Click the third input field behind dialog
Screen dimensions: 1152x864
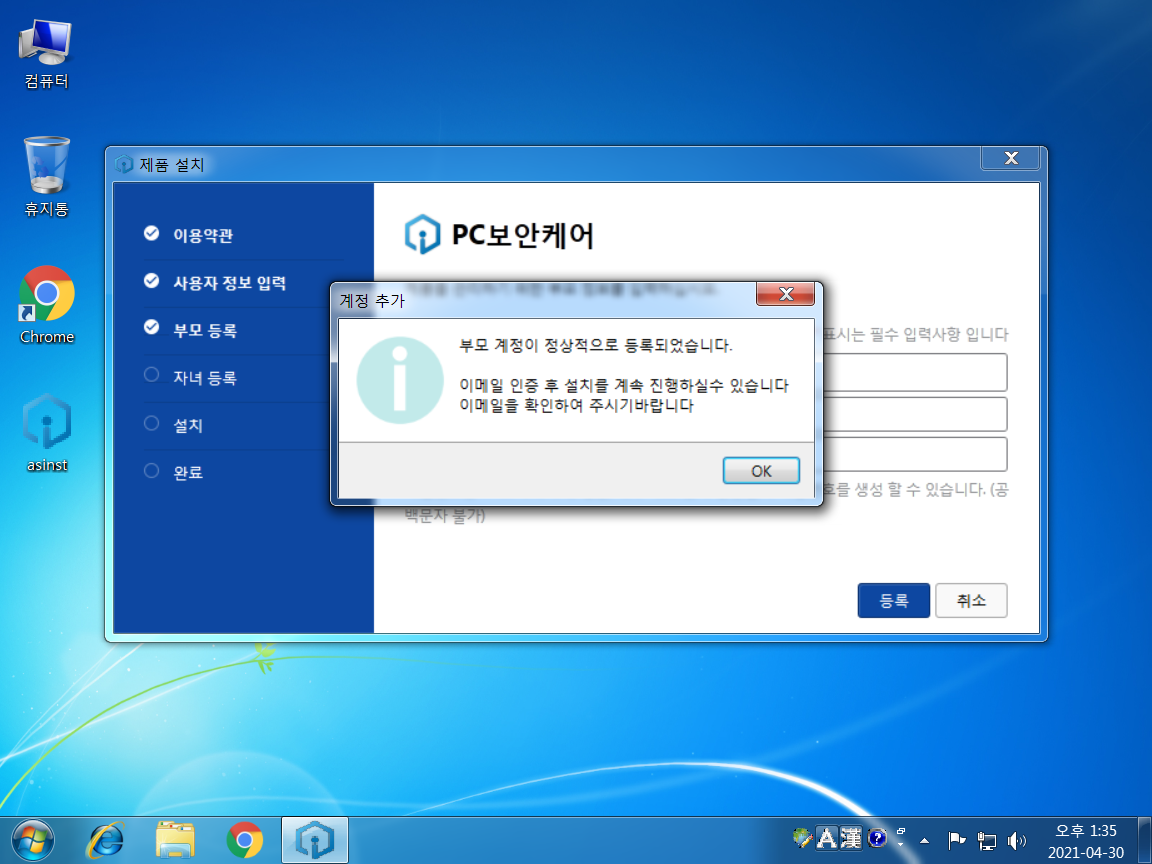pyautogui.click(x=914, y=455)
